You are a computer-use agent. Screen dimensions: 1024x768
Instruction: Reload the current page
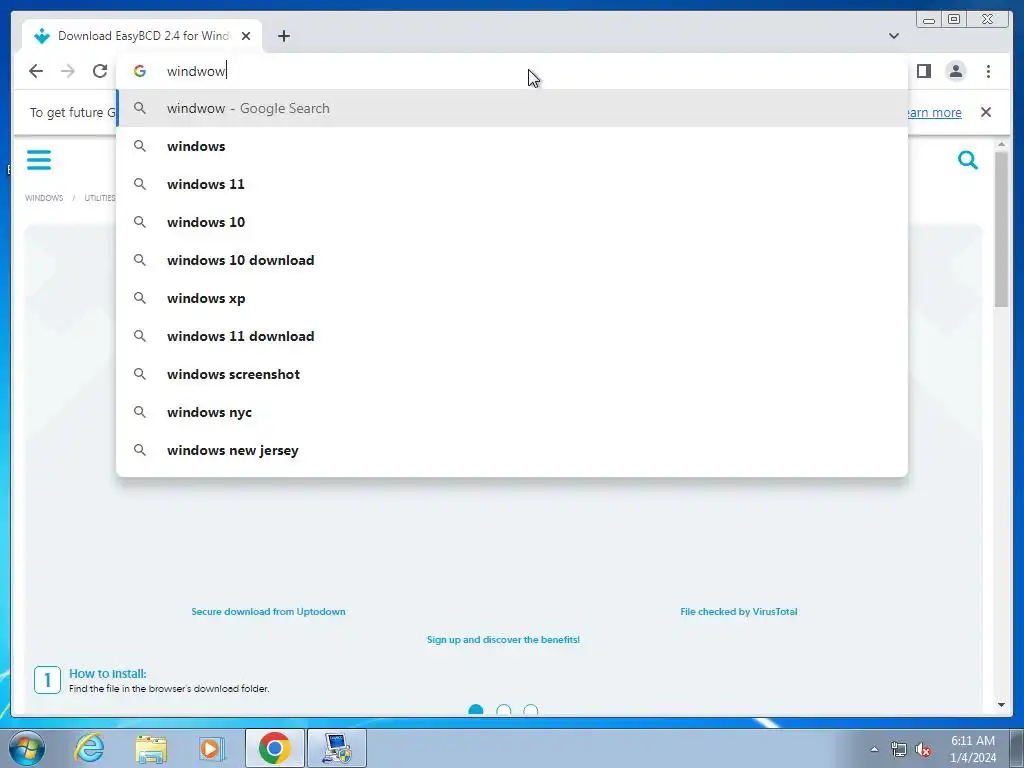coord(100,71)
